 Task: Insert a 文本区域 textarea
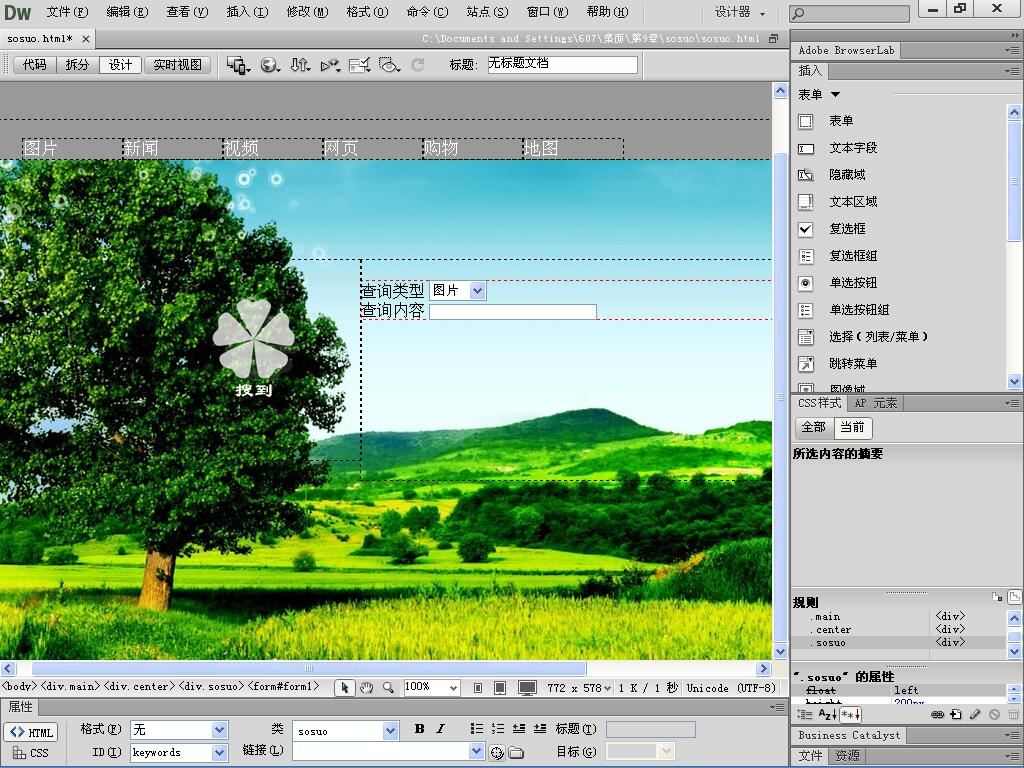[853, 202]
